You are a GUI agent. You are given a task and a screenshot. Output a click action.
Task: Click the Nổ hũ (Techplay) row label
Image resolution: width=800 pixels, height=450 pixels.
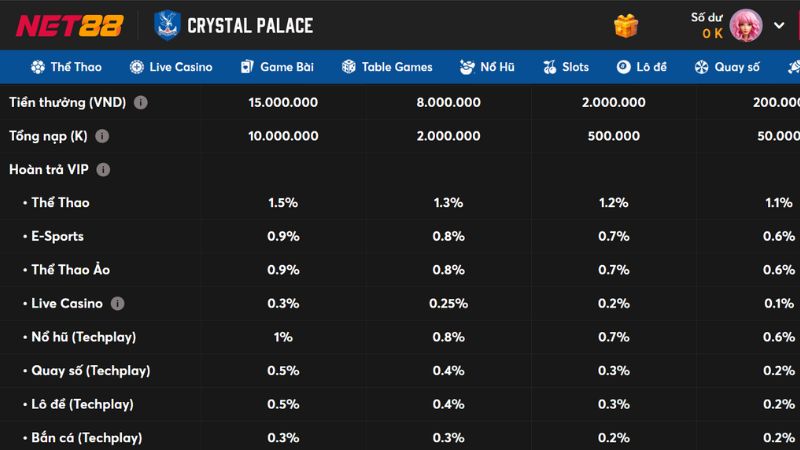click(83, 337)
